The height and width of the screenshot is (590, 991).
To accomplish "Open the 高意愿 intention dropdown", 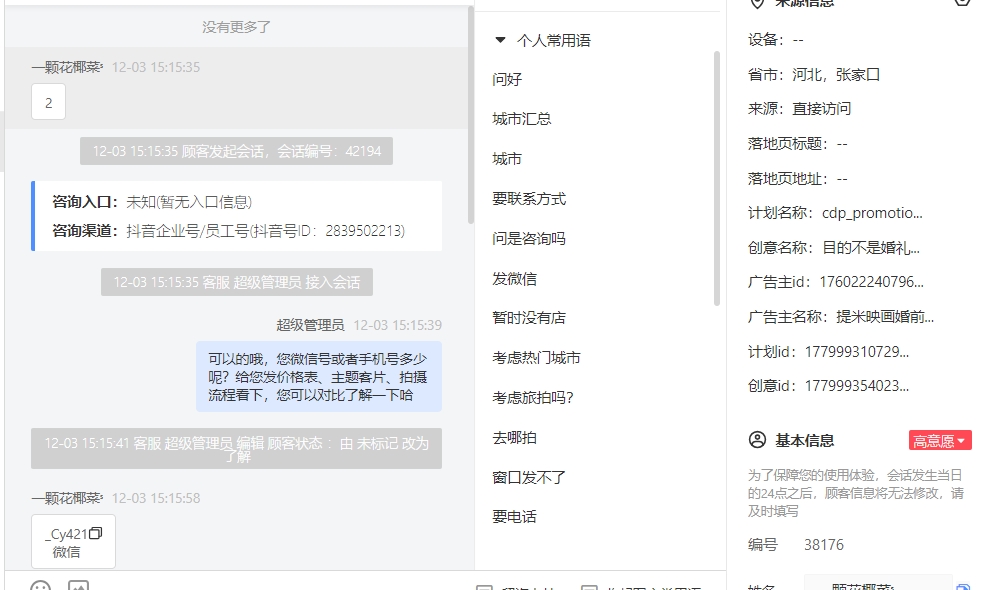I will pos(940,440).
